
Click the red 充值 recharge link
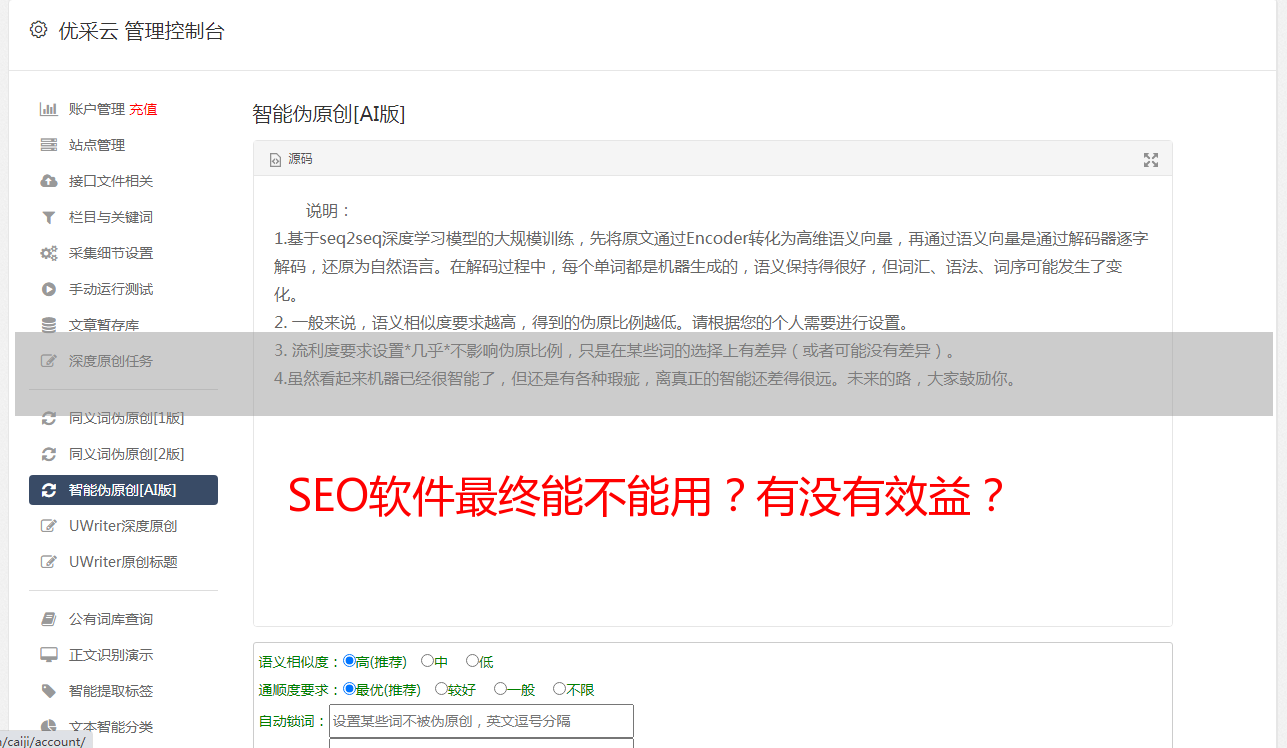143,109
